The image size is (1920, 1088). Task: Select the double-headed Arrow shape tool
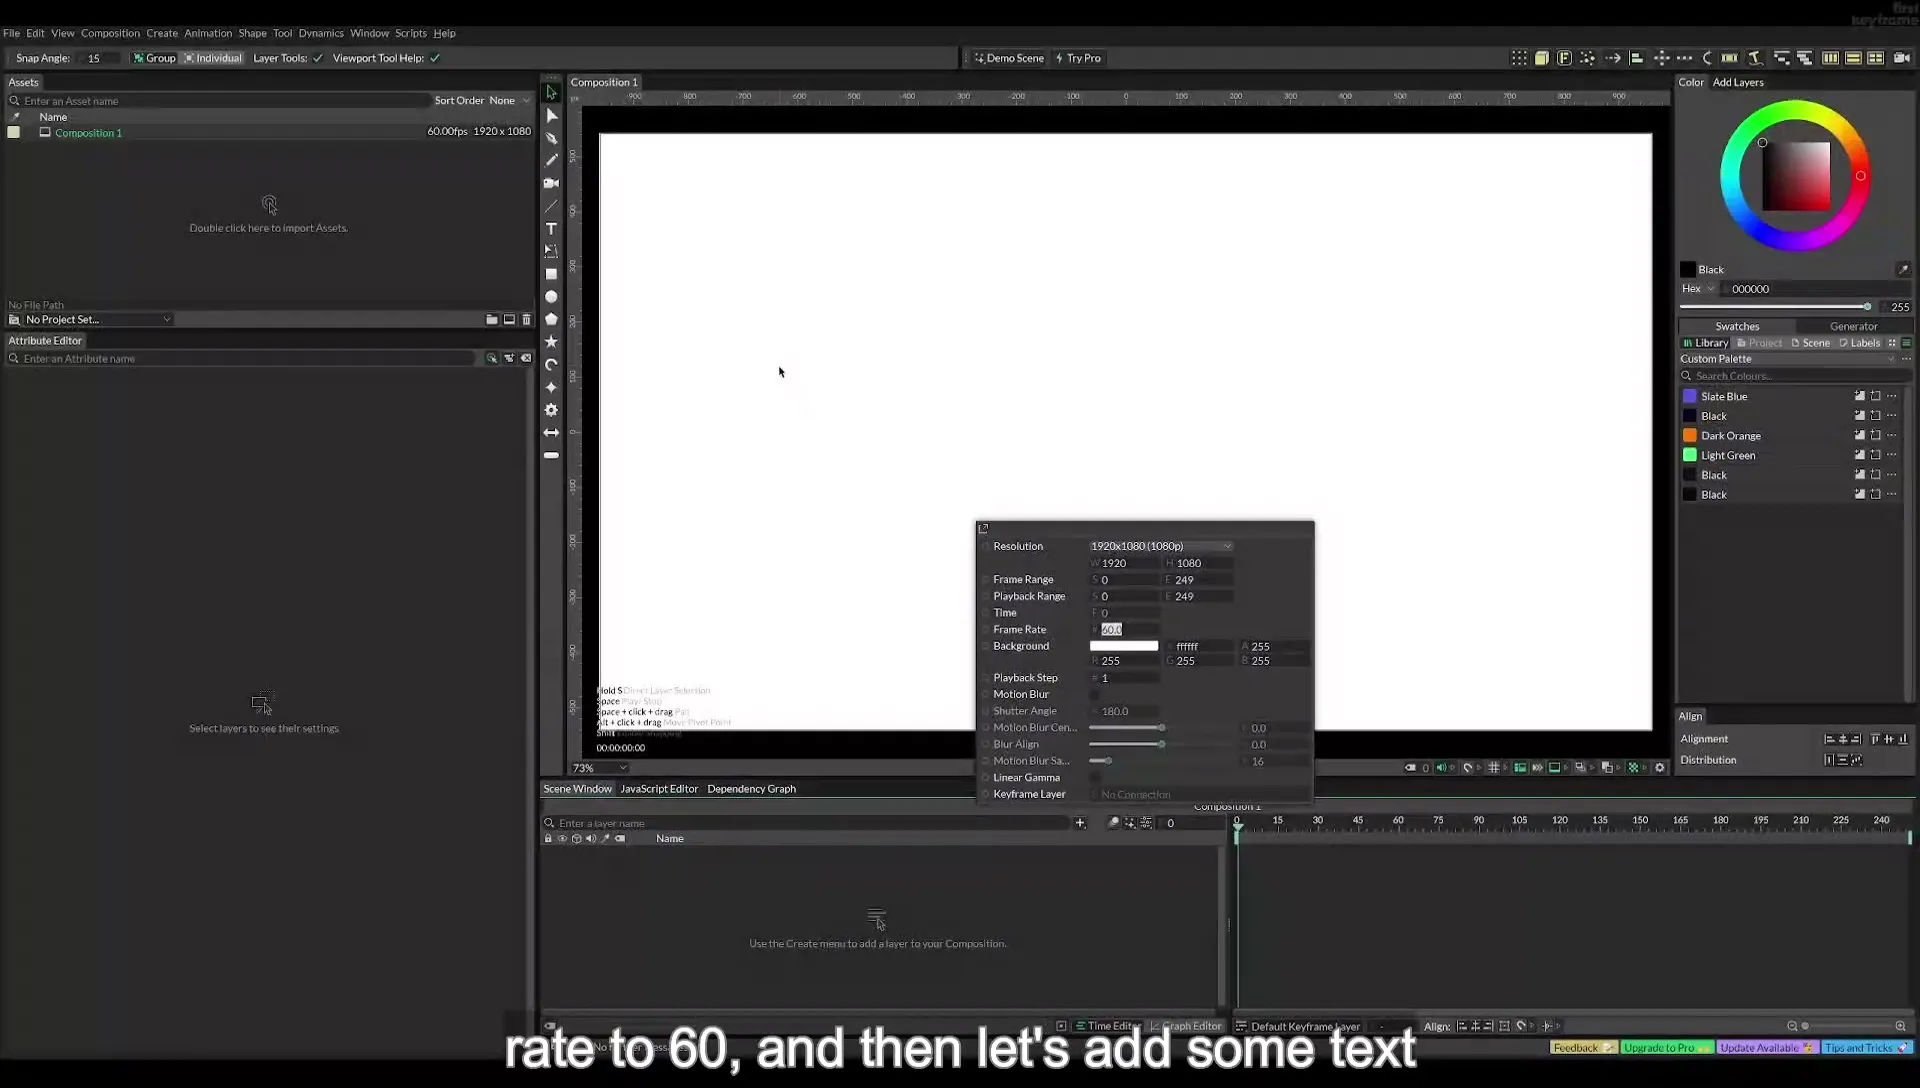tap(551, 433)
